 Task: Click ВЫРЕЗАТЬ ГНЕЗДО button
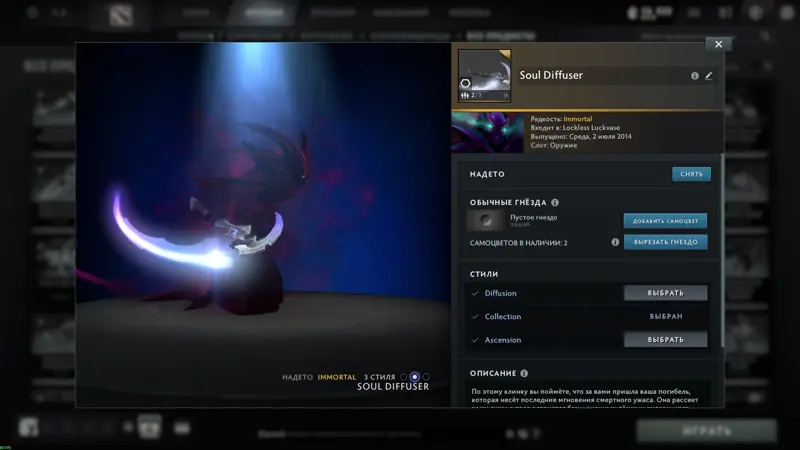pos(665,242)
